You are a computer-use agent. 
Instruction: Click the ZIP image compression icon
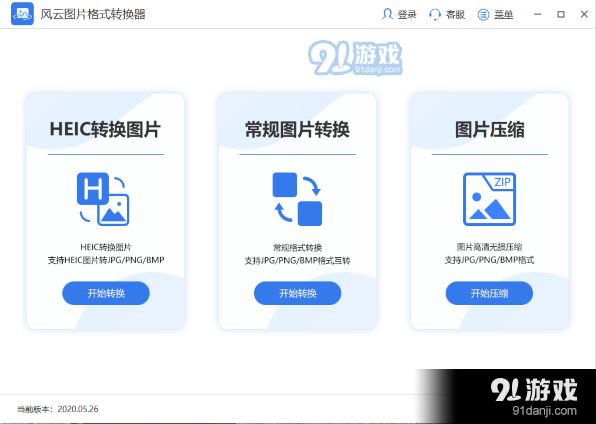[x=489, y=199]
